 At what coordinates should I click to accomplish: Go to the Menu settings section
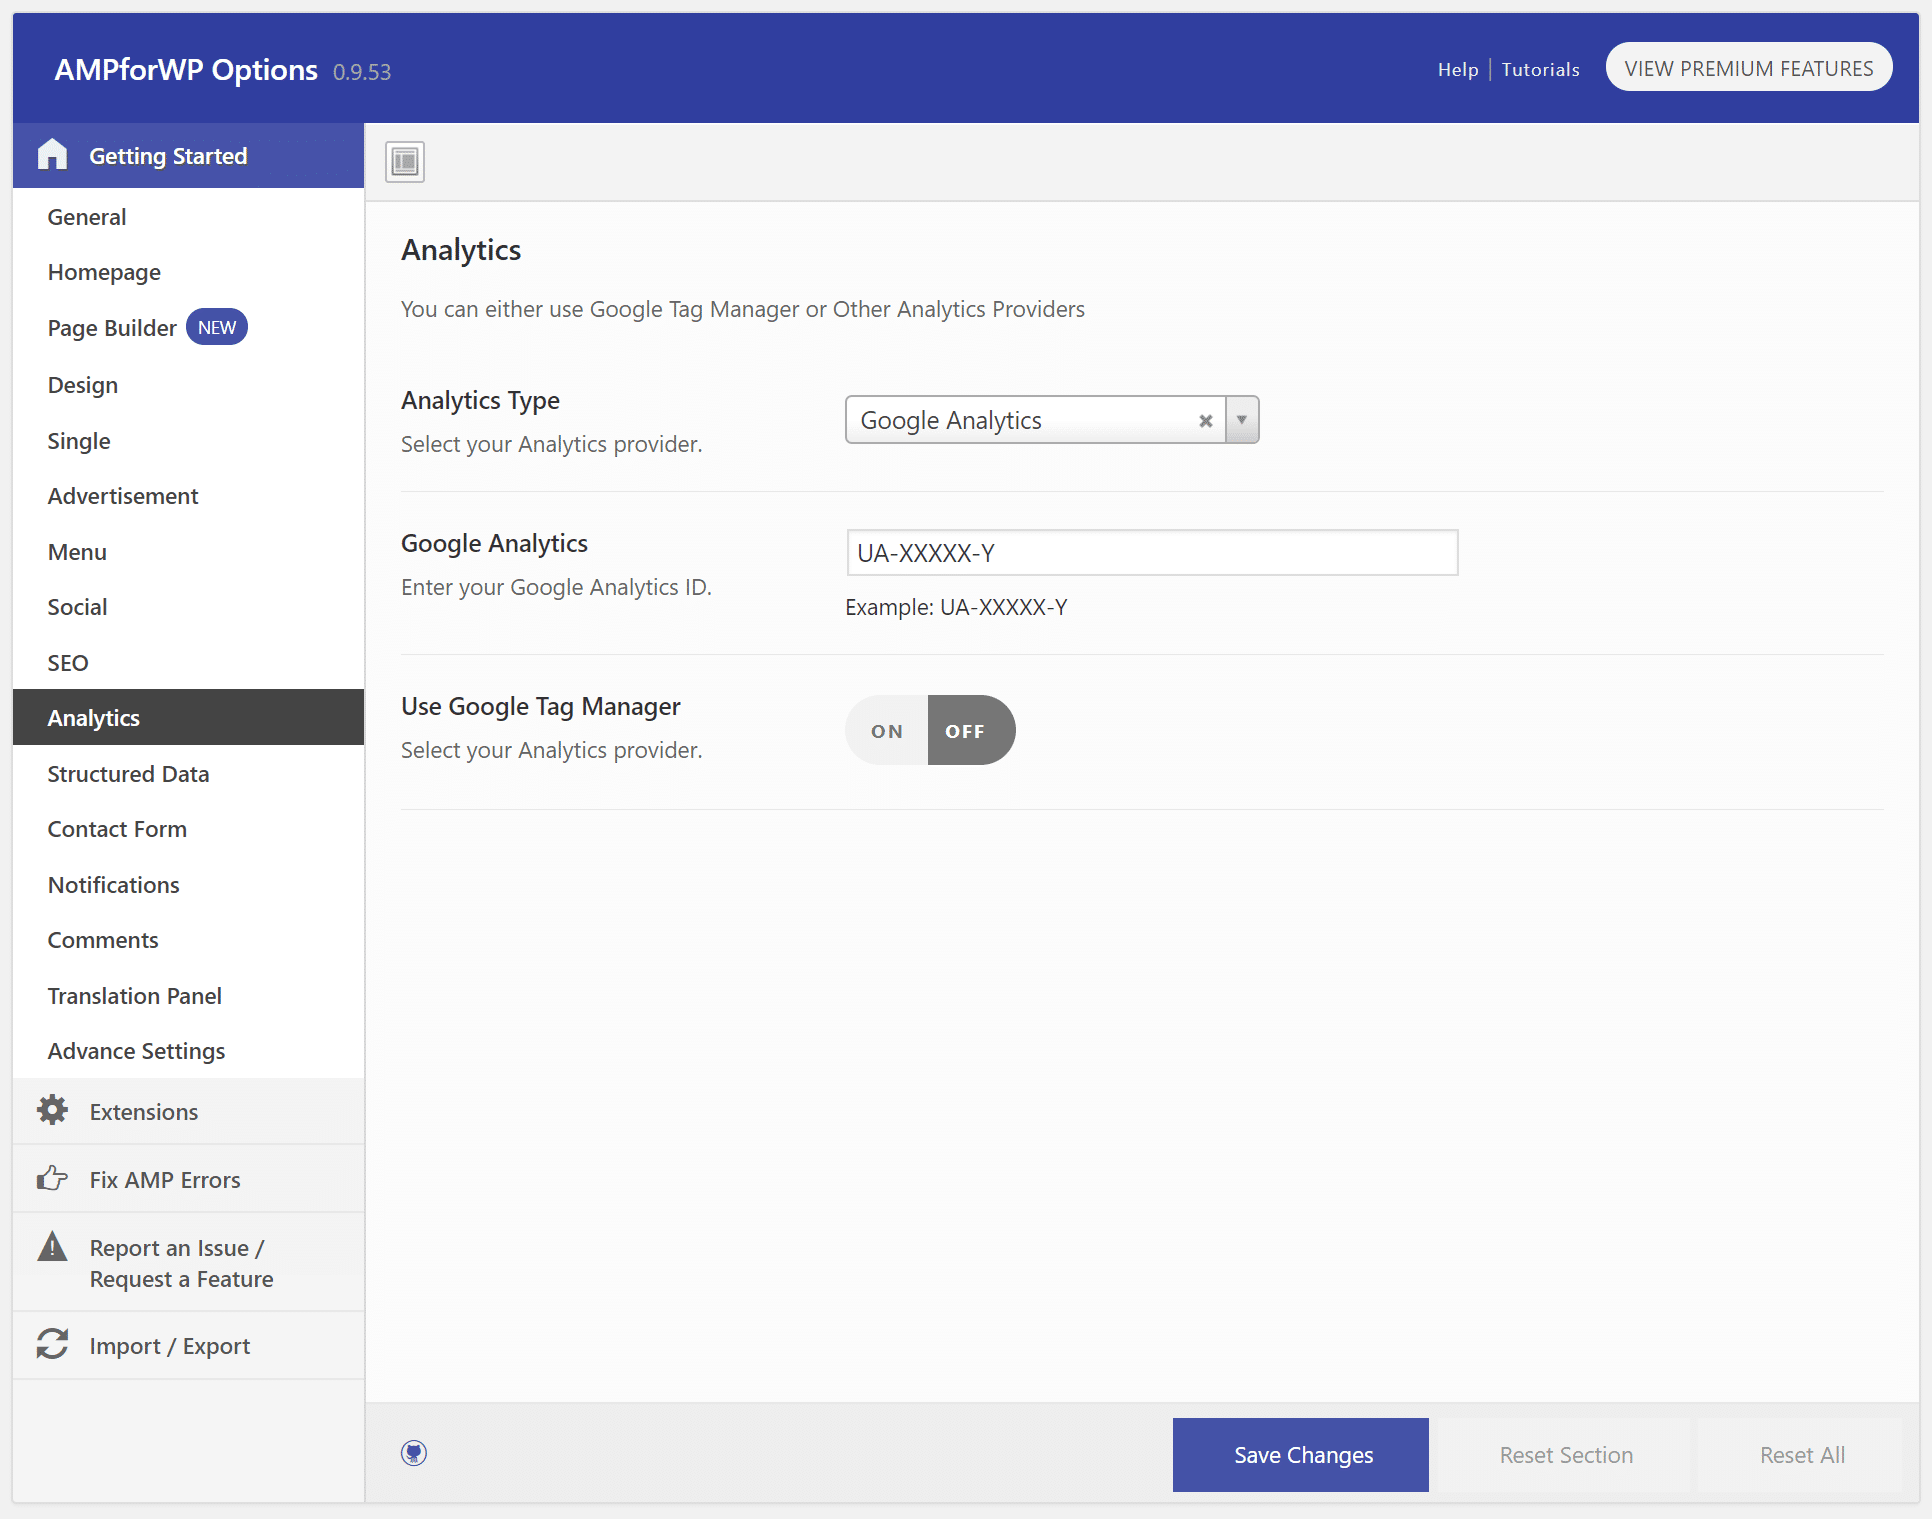pyautogui.click(x=188, y=552)
